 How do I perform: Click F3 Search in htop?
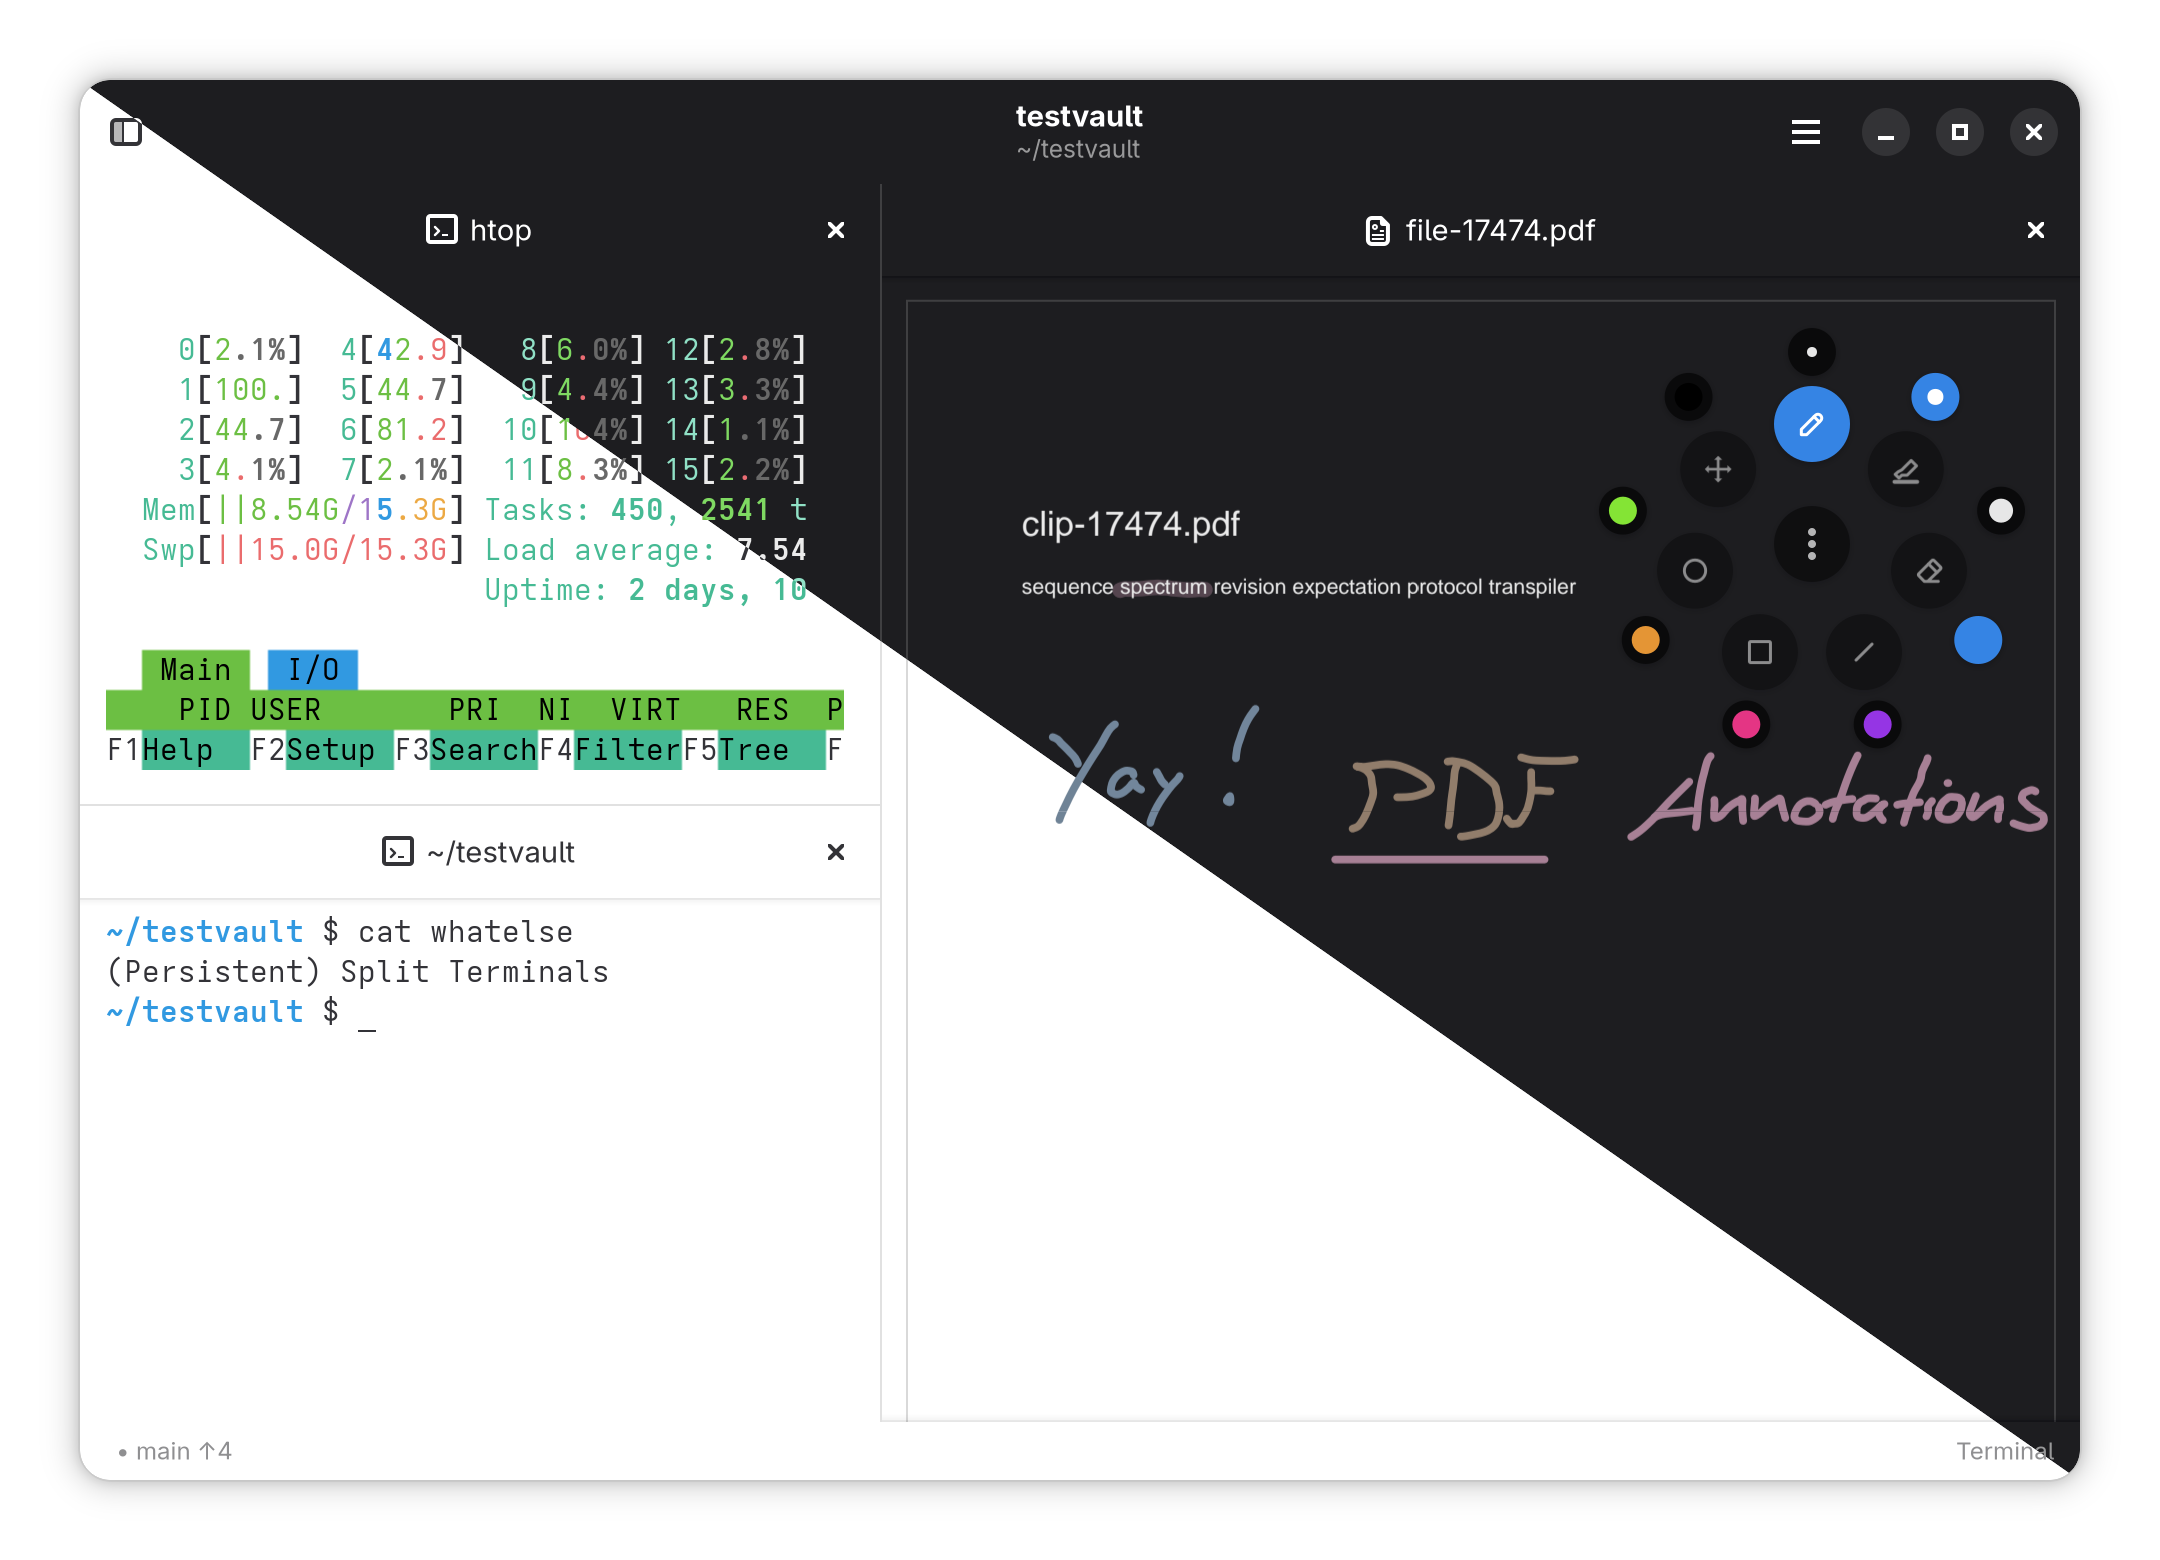pyautogui.click(x=466, y=749)
